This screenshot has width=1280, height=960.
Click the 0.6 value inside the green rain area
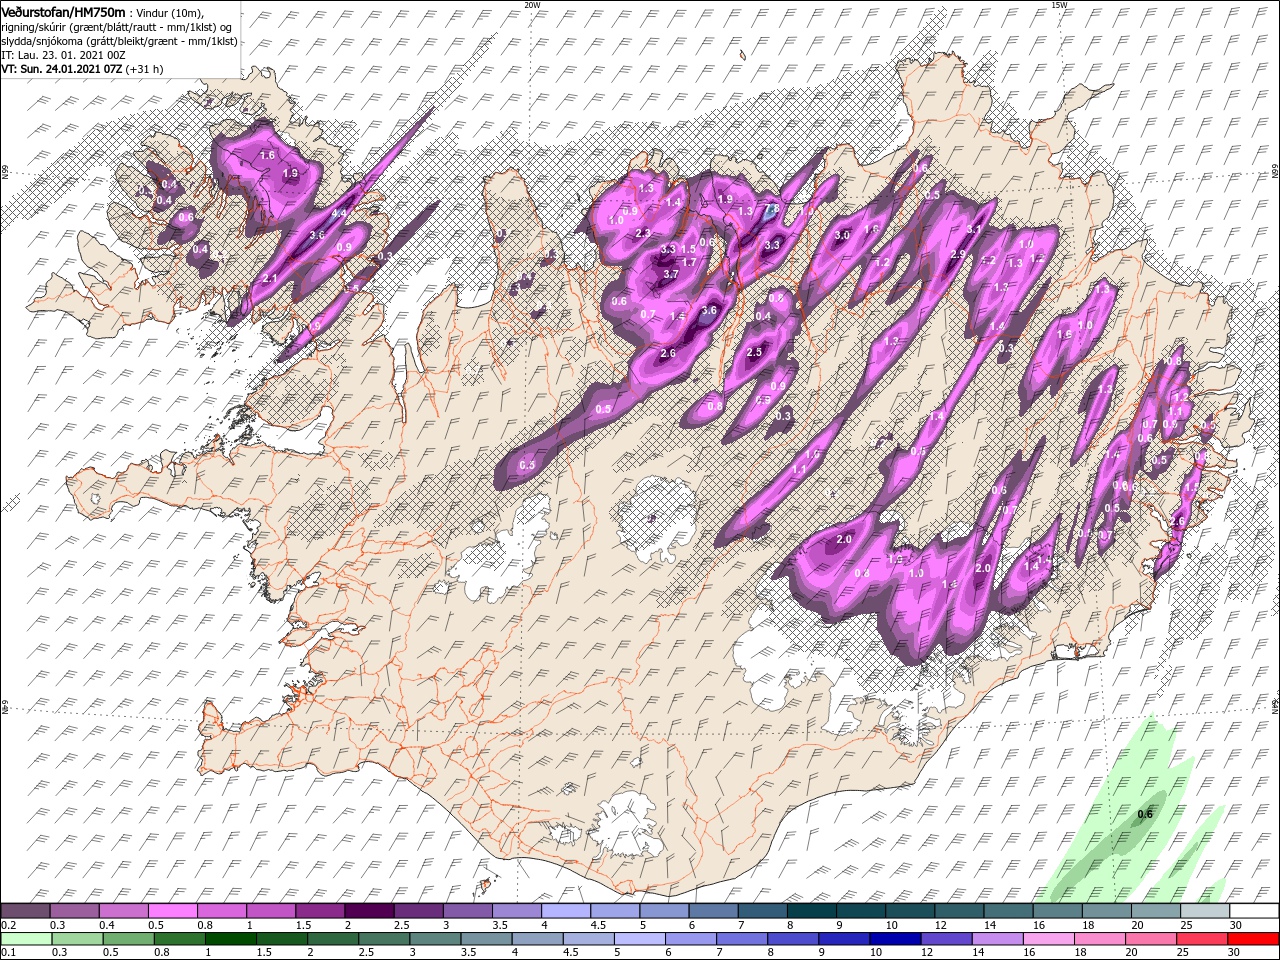point(1145,814)
